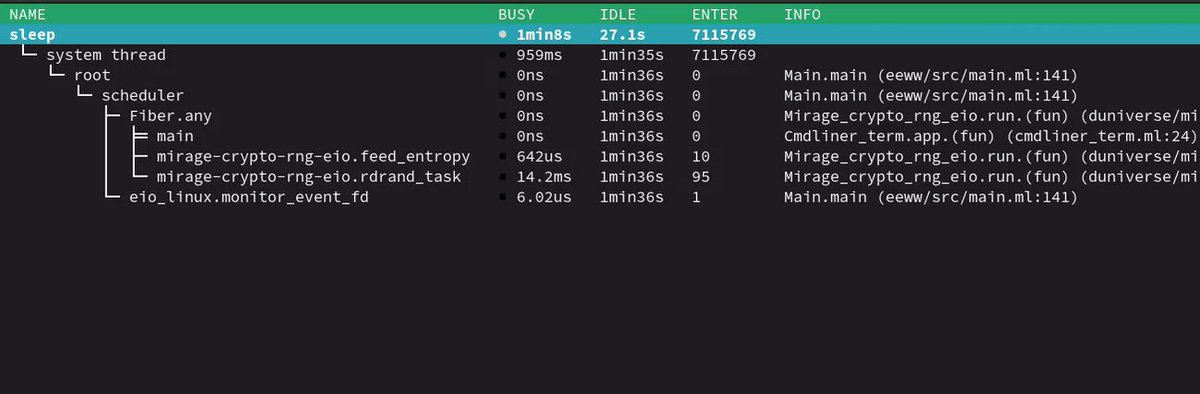1200x394 pixels.
Task: Click the 27.1s idle value
Action: tap(622, 35)
